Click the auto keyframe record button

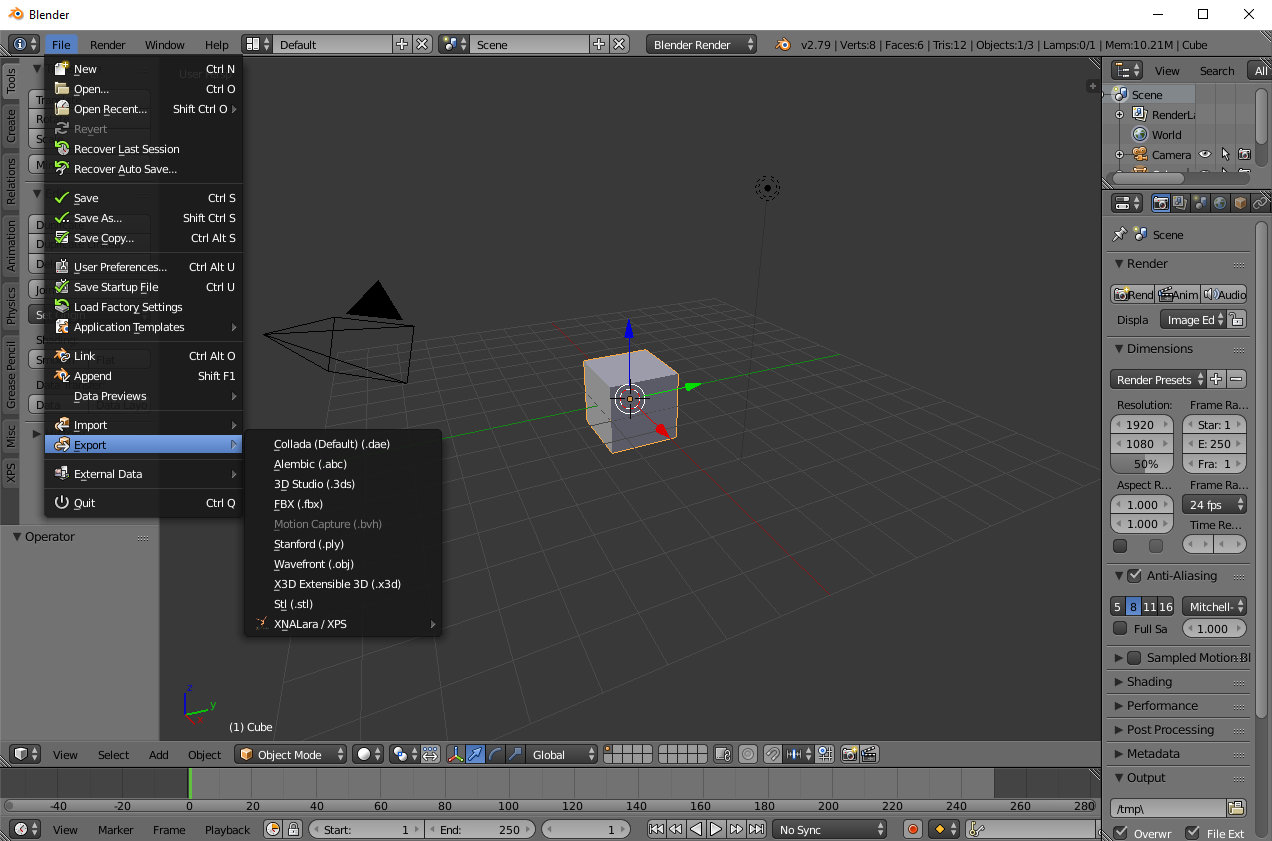[912, 829]
